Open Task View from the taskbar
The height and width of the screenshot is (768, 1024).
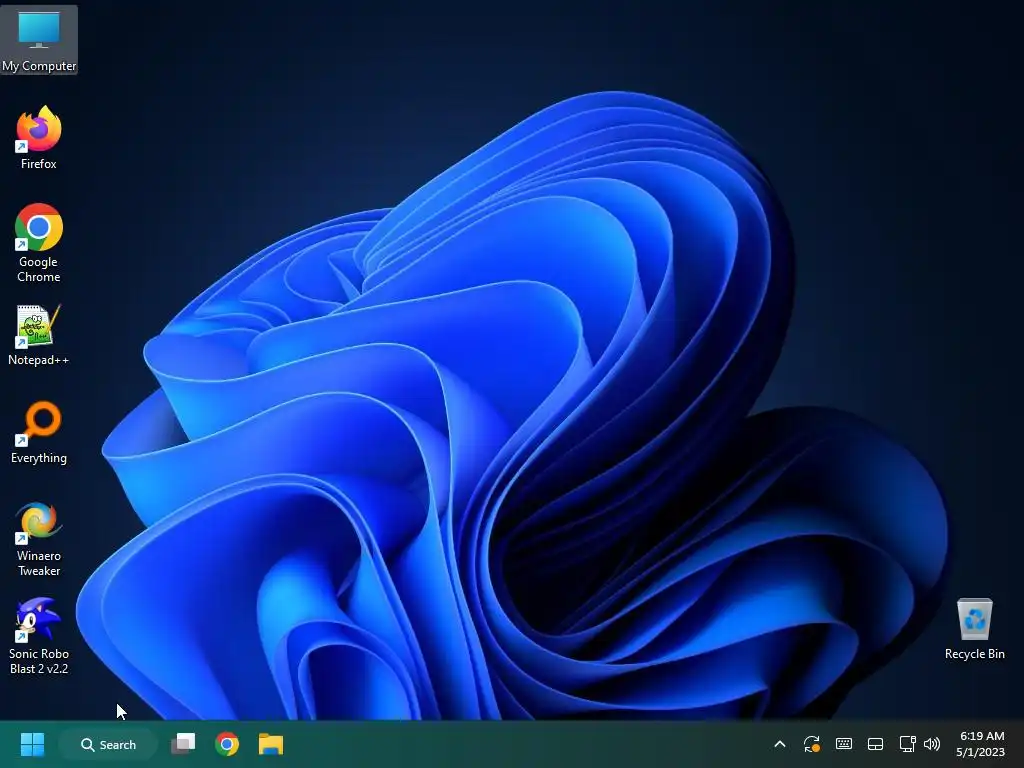[184, 744]
